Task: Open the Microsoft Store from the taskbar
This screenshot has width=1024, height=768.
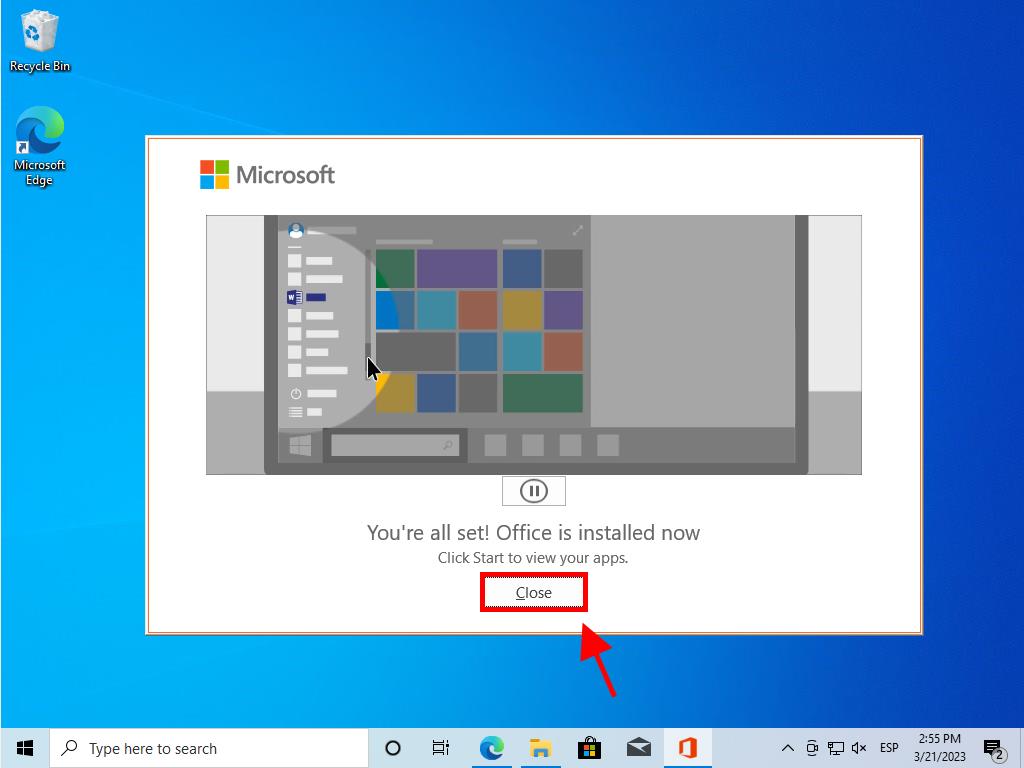Action: tap(589, 747)
